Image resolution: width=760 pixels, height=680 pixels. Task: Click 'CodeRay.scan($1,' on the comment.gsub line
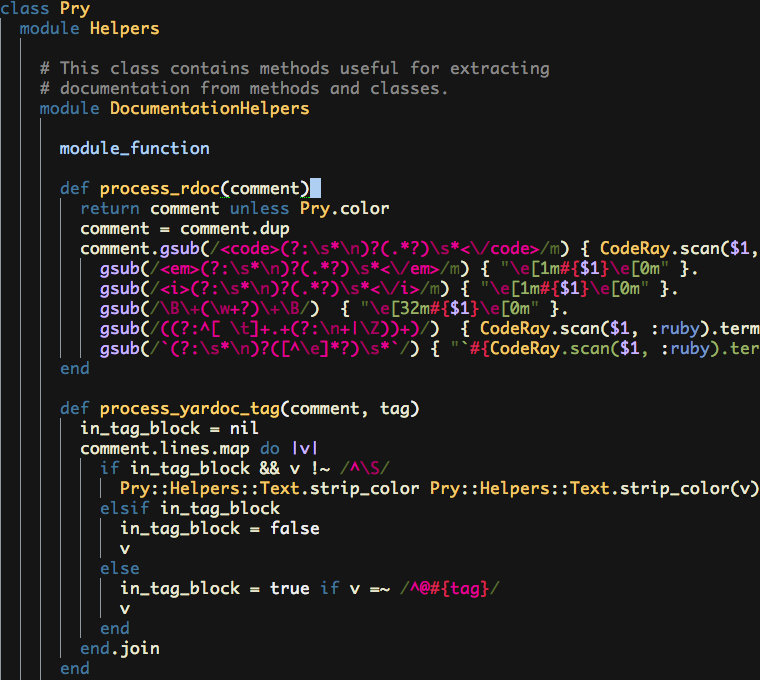[x=679, y=249]
